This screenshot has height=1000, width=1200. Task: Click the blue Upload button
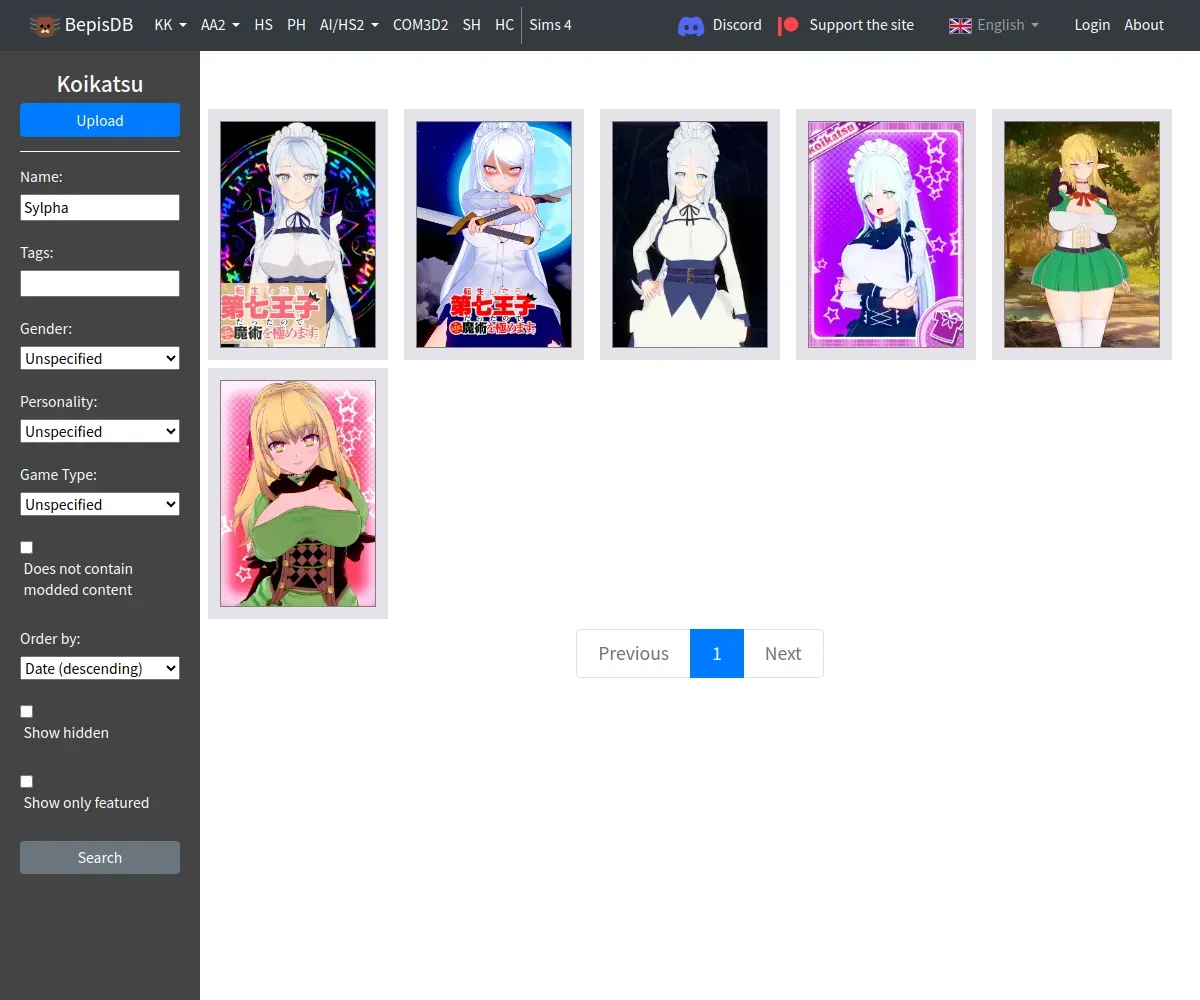pos(100,120)
